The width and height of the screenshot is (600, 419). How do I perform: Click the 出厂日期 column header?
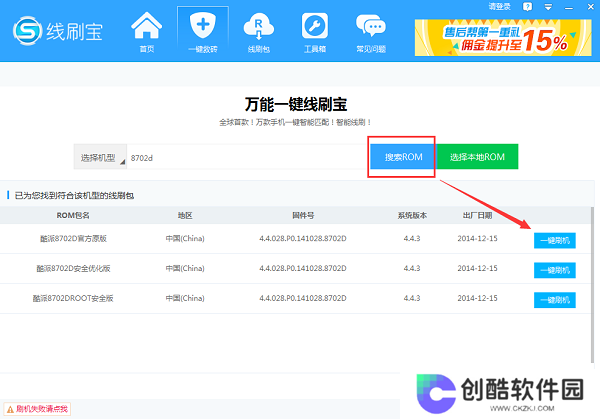(477, 215)
